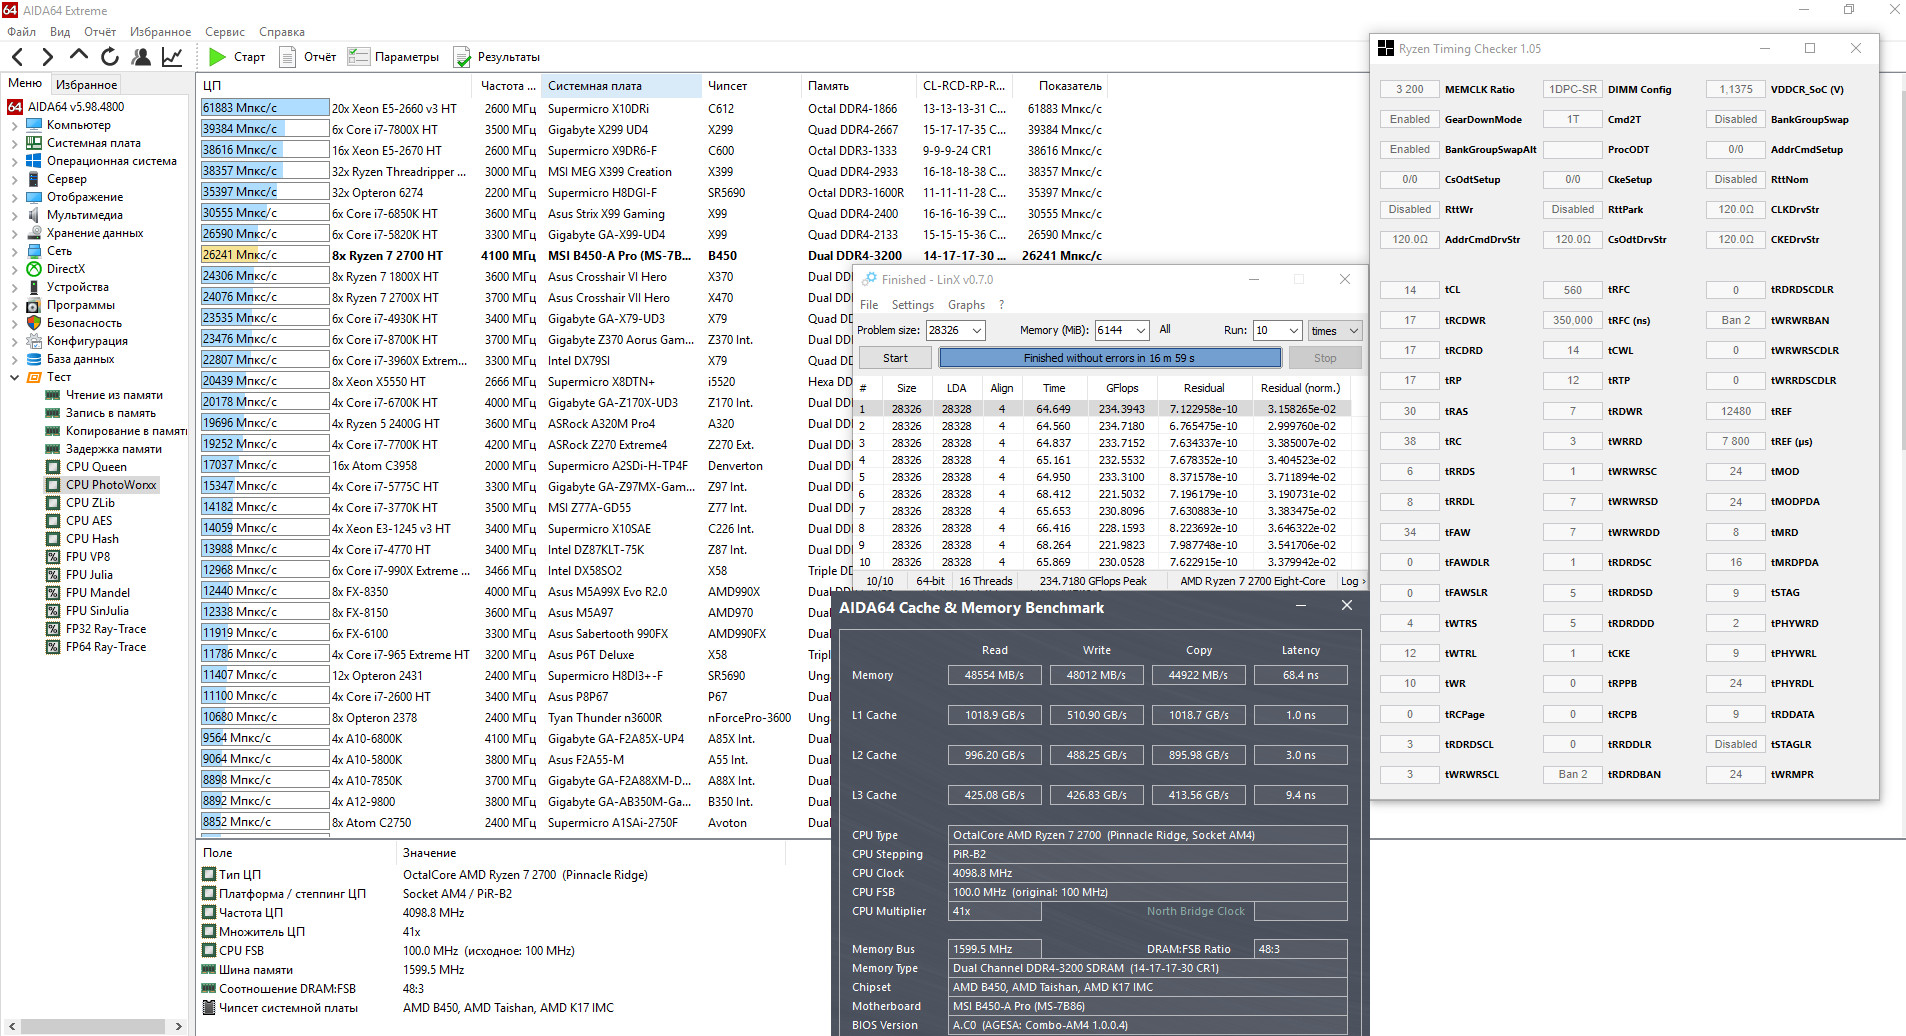
Task: Expand the Компьютер tree node arrow
Action: [x=14, y=125]
